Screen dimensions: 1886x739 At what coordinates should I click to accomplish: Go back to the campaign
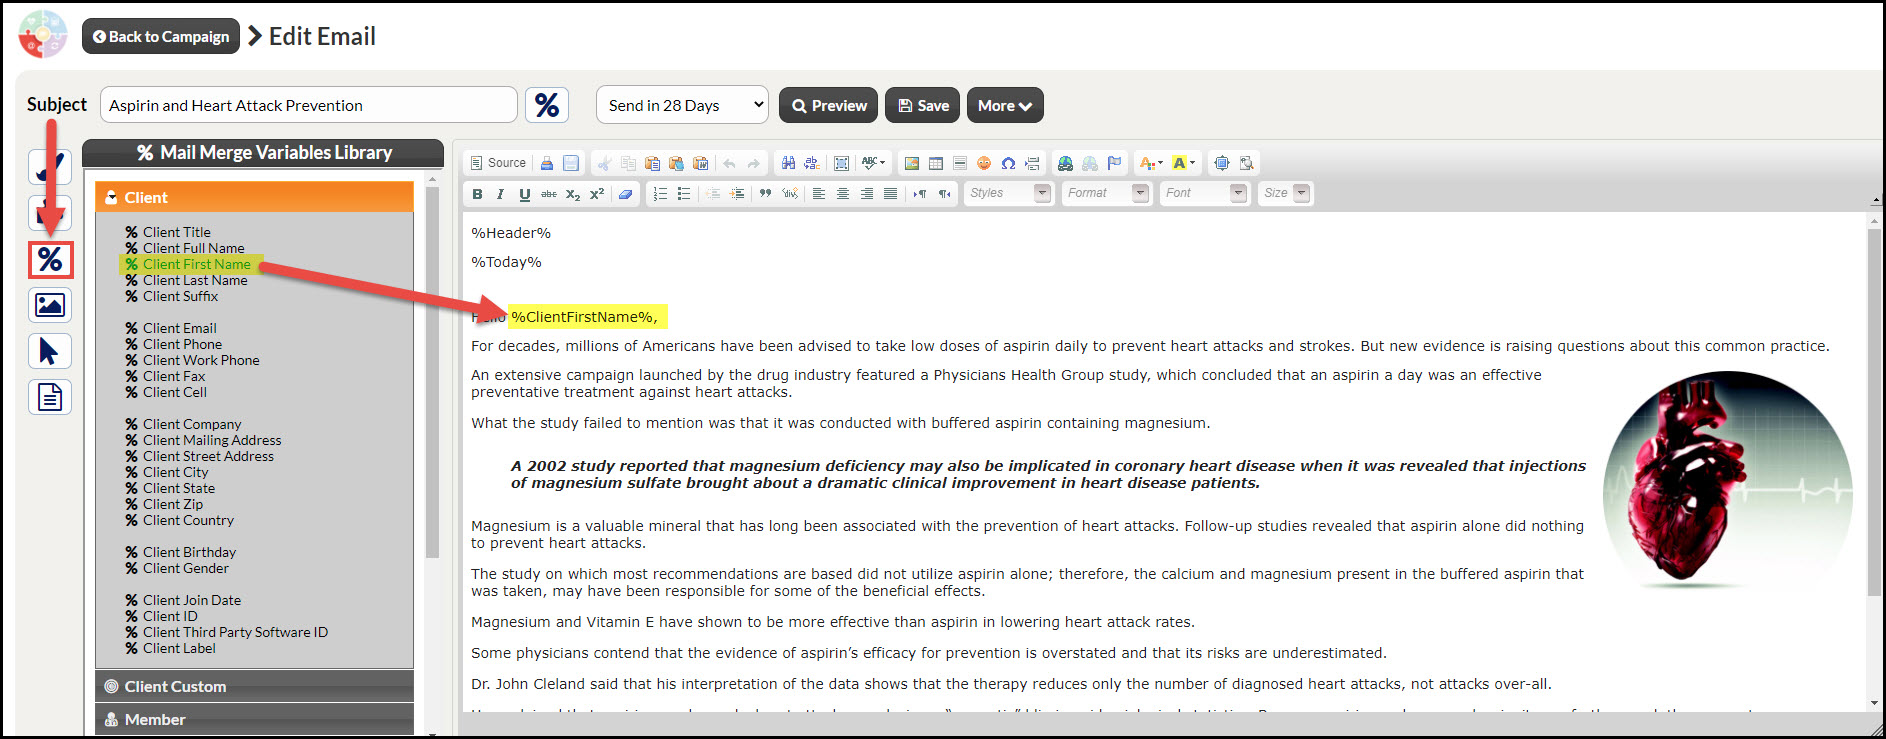pos(161,36)
